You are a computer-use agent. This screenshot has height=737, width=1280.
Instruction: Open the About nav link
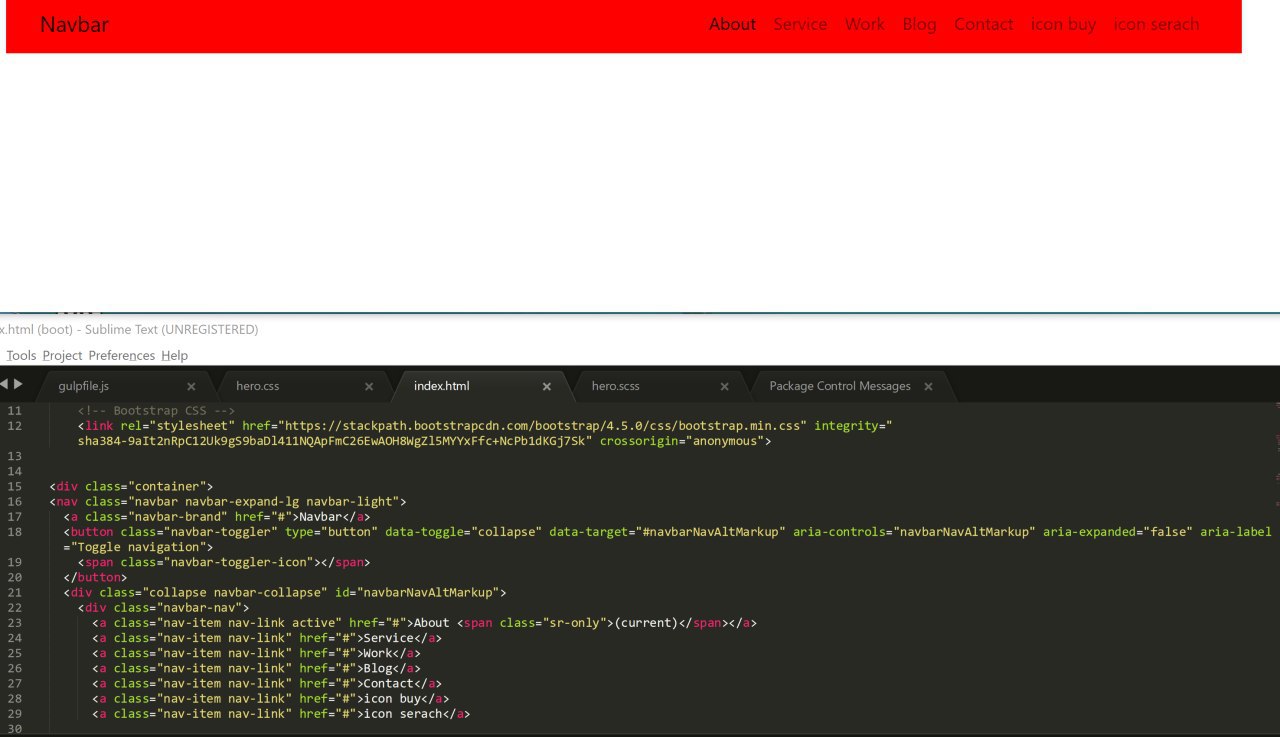click(732, 25)
